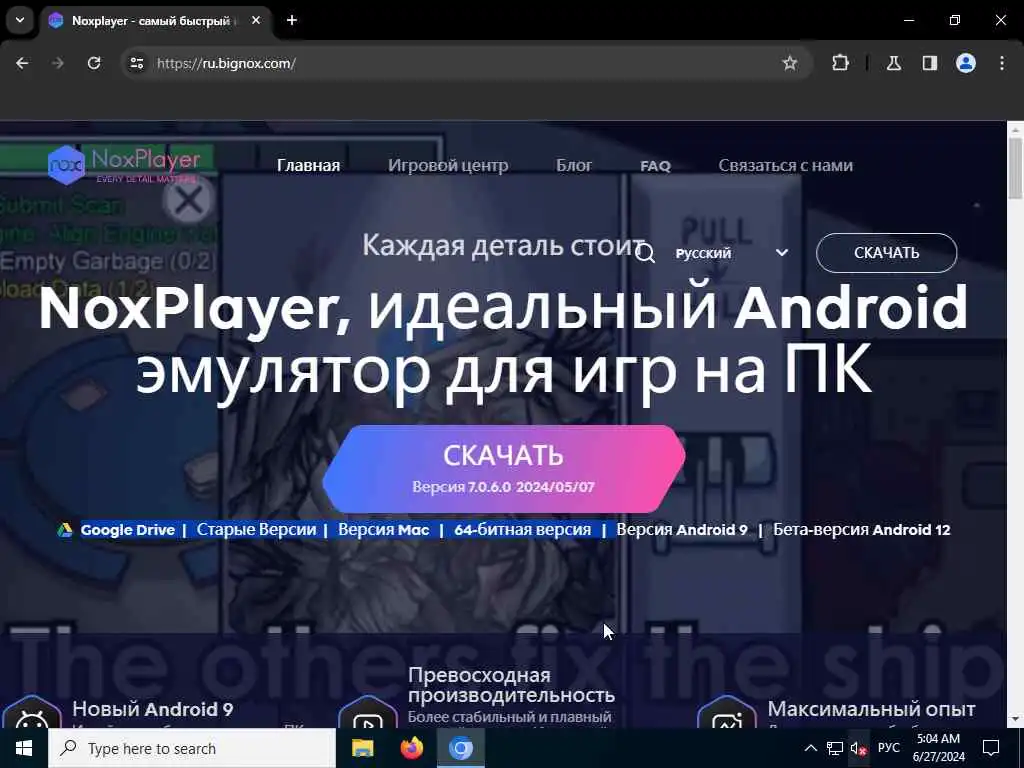Open the Windows Start menu
This screenshot has height=768, width=1024.
(x=24, y=748)
